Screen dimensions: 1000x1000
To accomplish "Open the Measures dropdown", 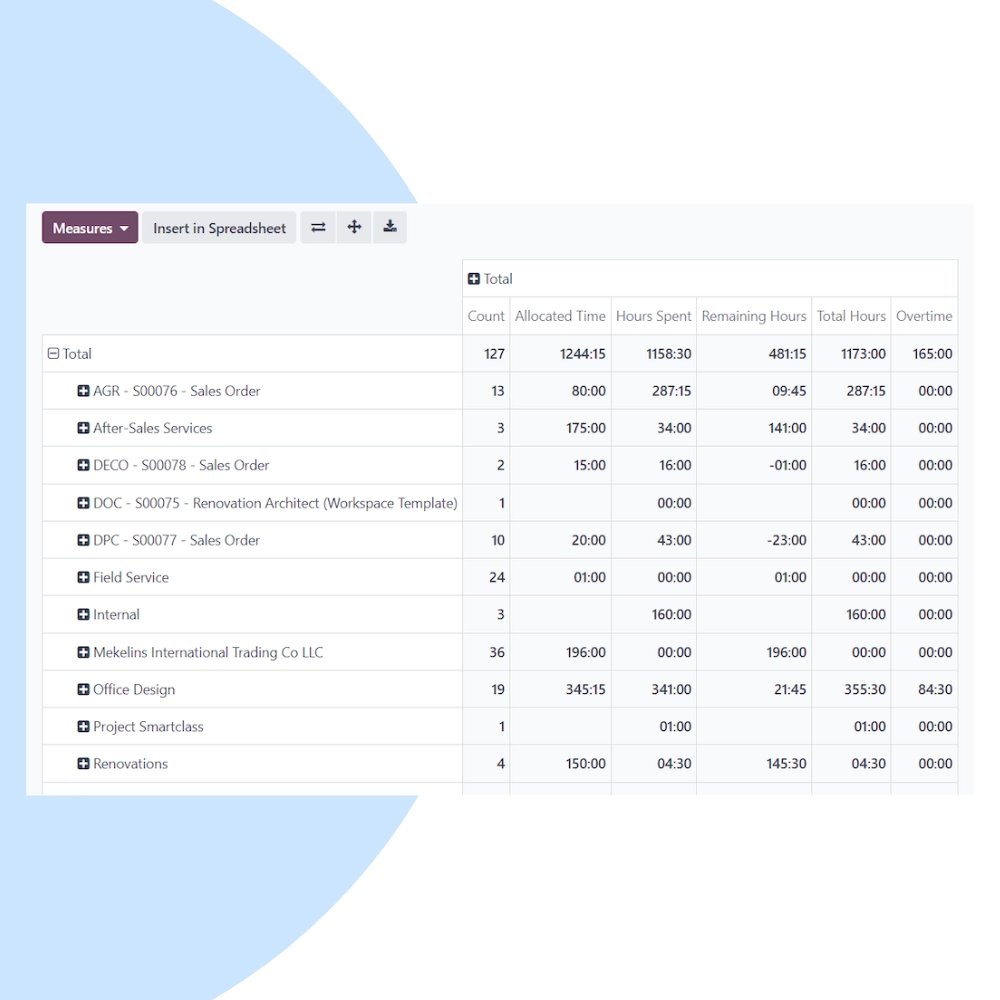I will click(x=89, y=227).
